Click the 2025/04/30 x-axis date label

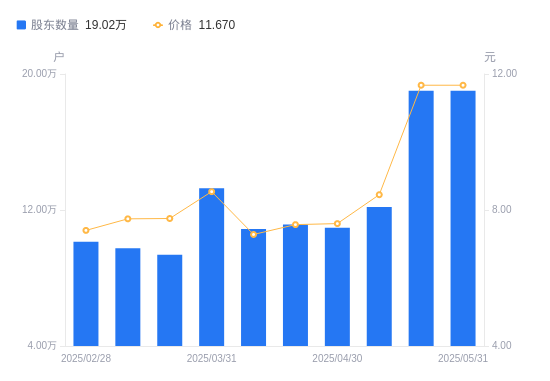pos(337,358)
